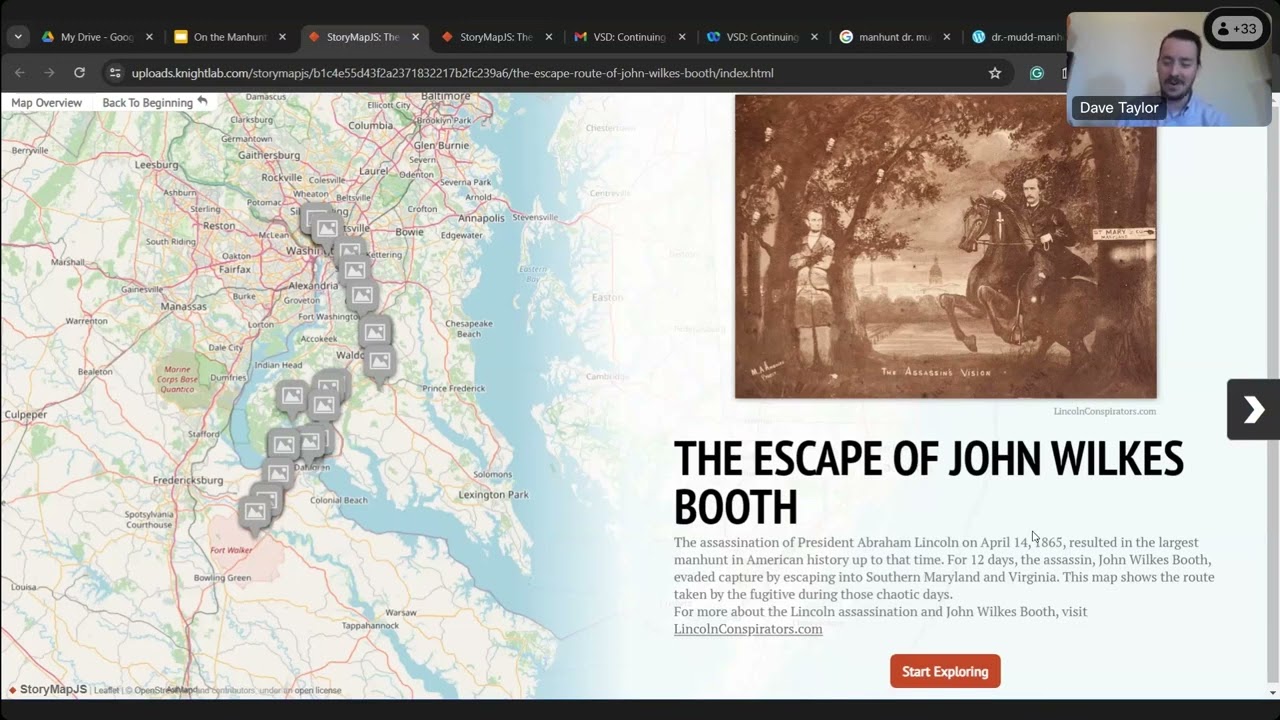This screenshot has width=1280, height=720.
Task: Select the second StoryMapJS tab
Action: 496,37
